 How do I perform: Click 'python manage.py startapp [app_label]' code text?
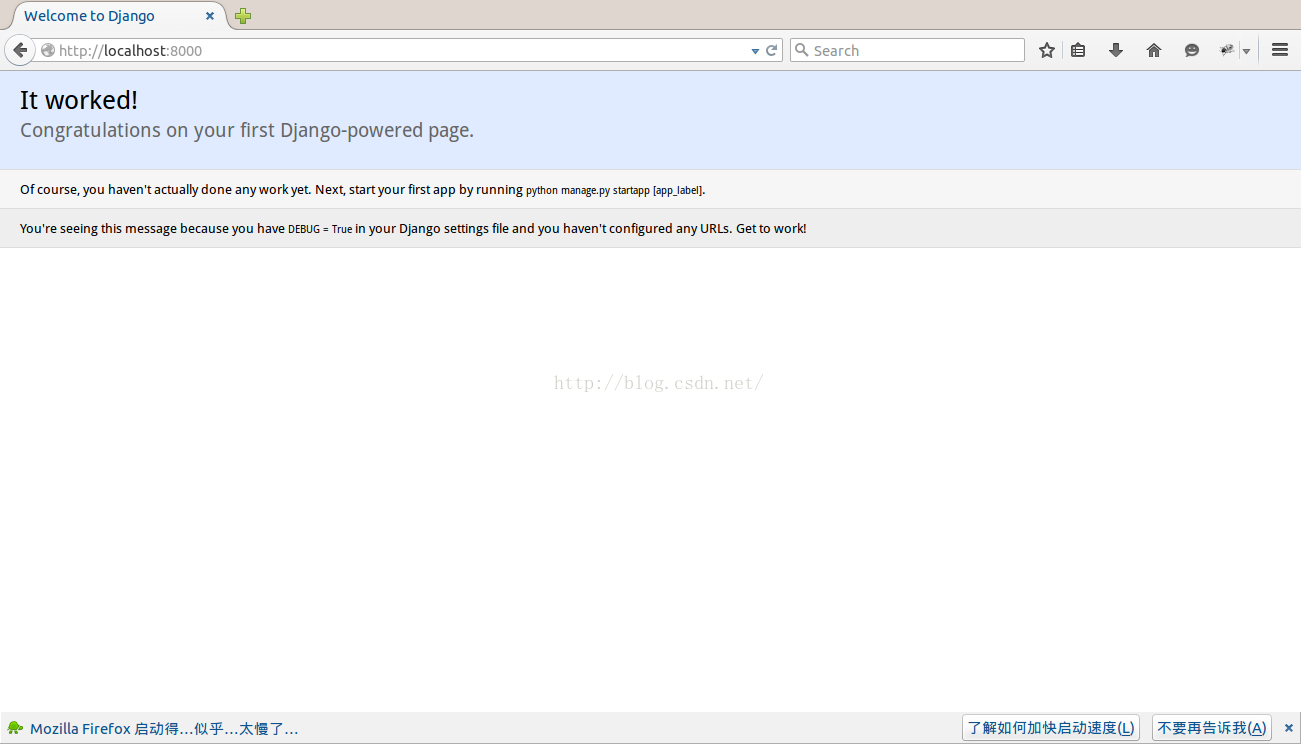click(x=615, y=190)
